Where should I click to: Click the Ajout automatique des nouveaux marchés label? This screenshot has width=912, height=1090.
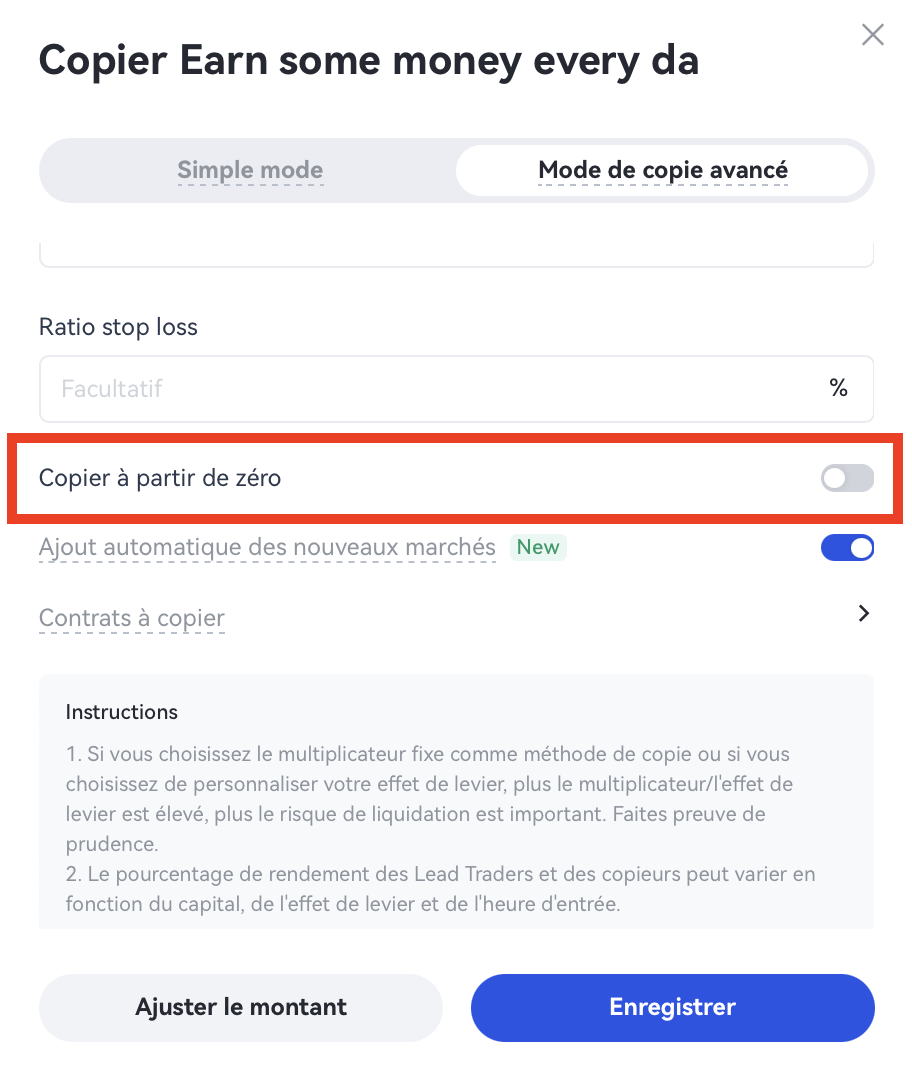coord(267,548)
